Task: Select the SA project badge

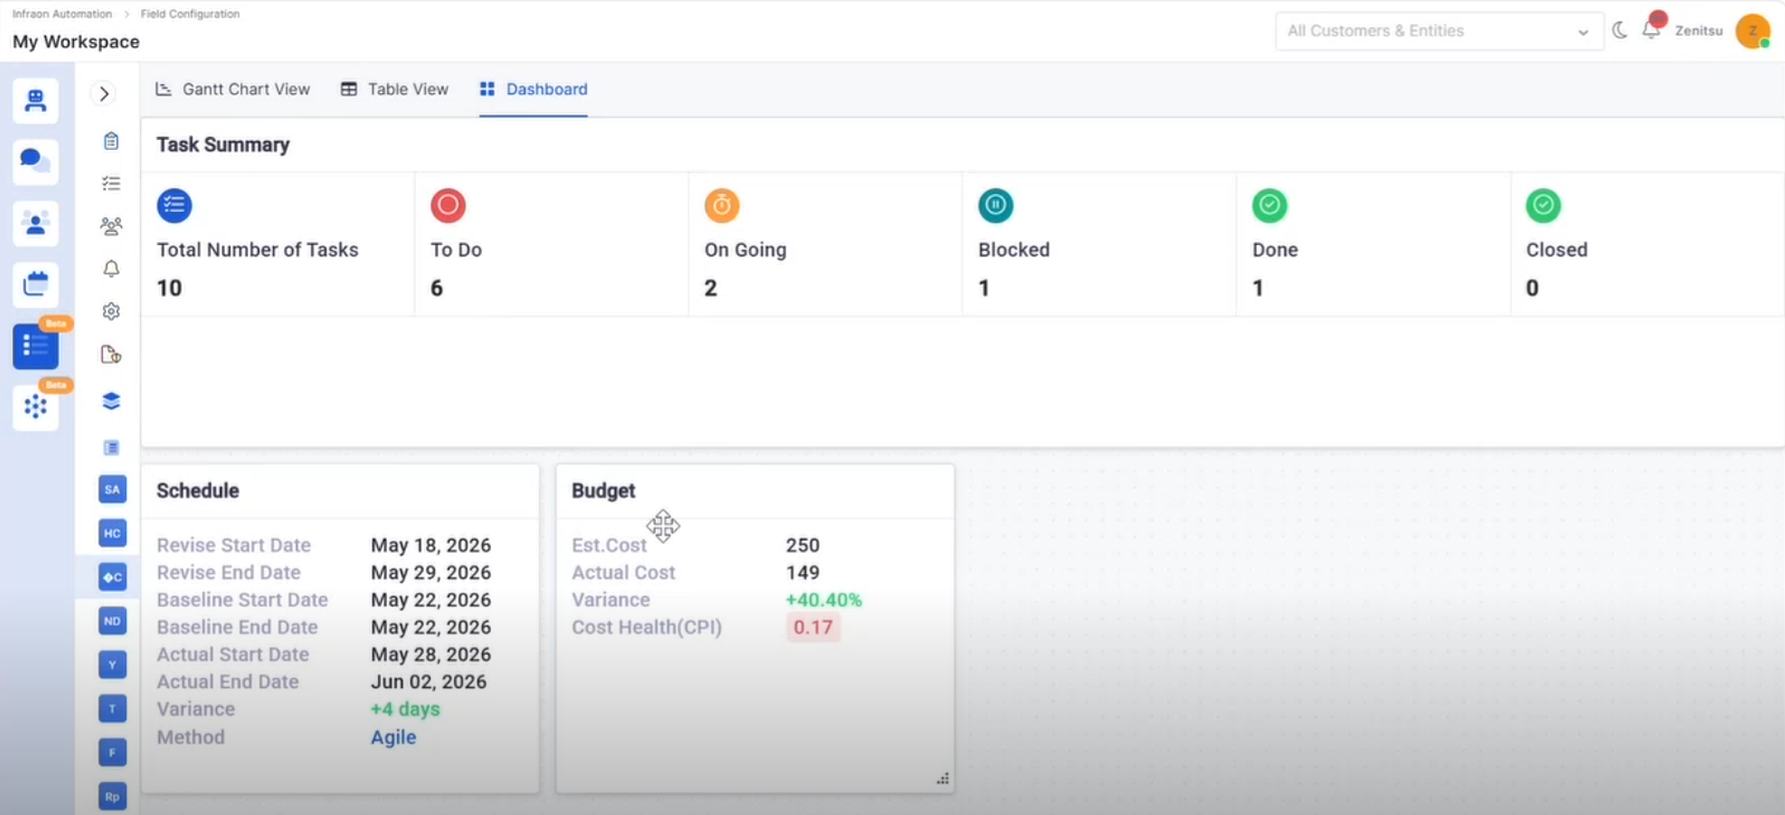Action: pos(112,489)
